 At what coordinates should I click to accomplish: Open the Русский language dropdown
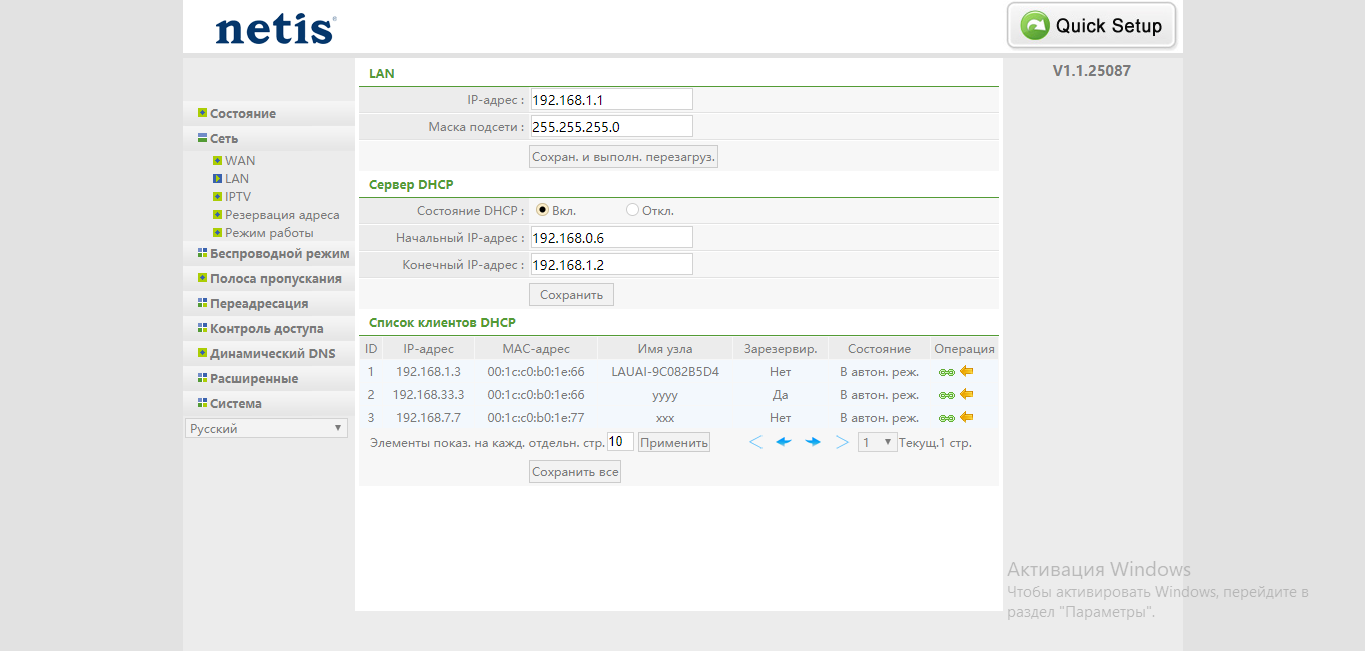266,428
